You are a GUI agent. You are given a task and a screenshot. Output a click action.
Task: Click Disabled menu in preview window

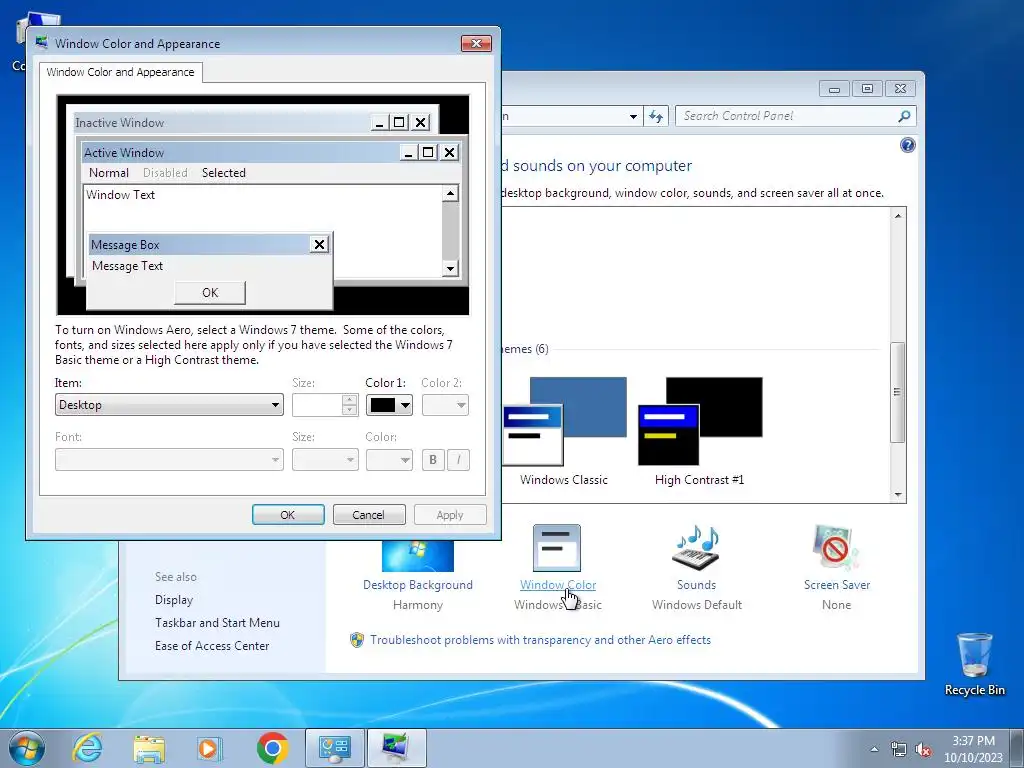pos(165,172)
